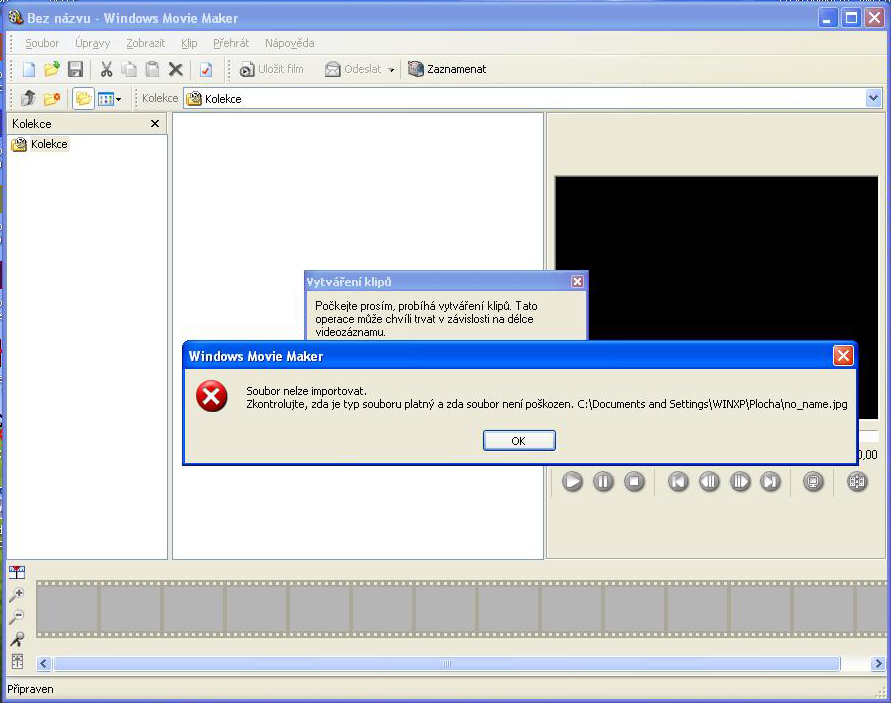This screenshot has width=891, height=703.
Task: Click the Odeslat toolbar button
Action: pyautogui.click(x=353, y=69)
